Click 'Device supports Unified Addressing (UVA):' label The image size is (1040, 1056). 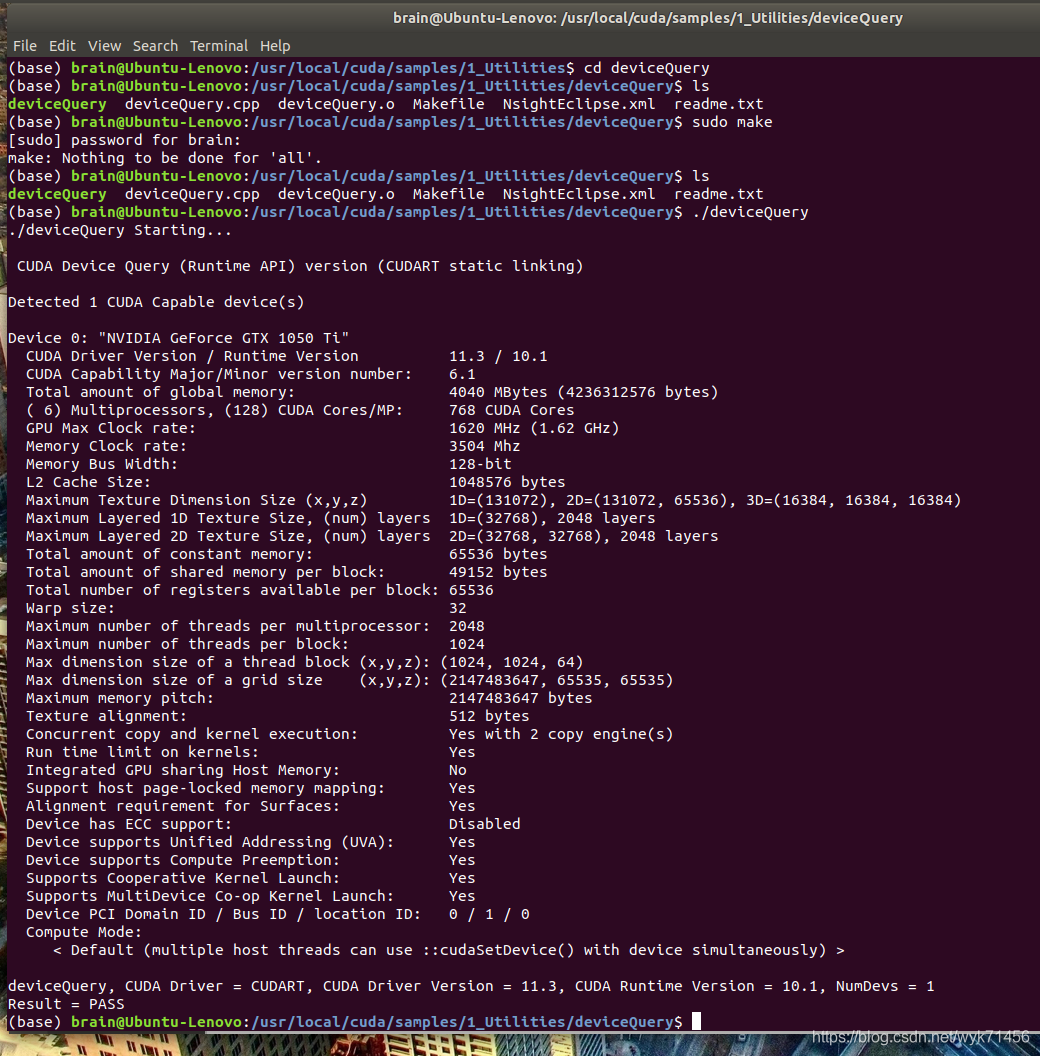209,842
